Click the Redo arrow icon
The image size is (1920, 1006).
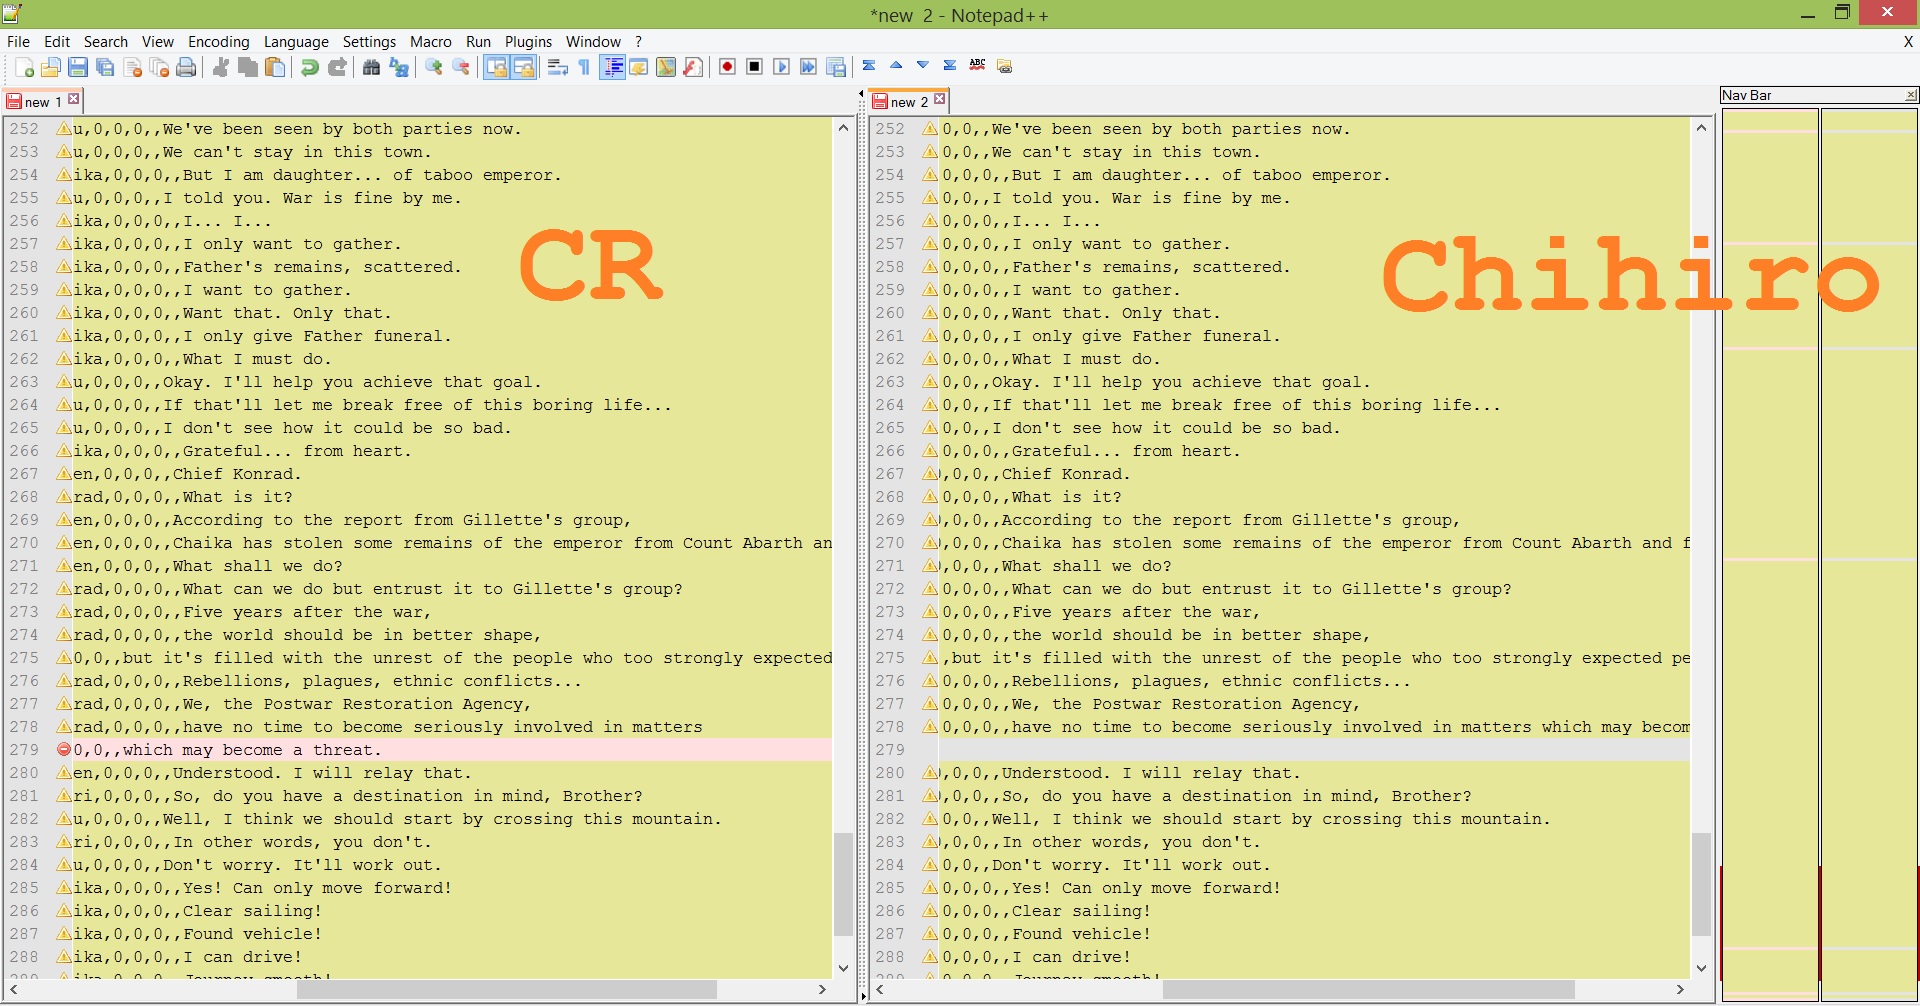click(337, 67)
